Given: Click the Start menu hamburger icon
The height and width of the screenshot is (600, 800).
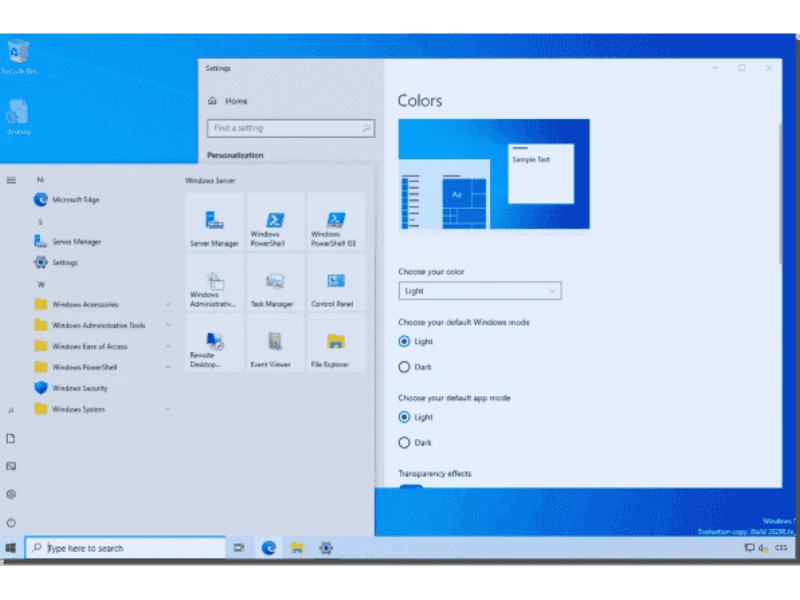Looking at the screenshot, I should pyautogui.click(x=11, y=180).
